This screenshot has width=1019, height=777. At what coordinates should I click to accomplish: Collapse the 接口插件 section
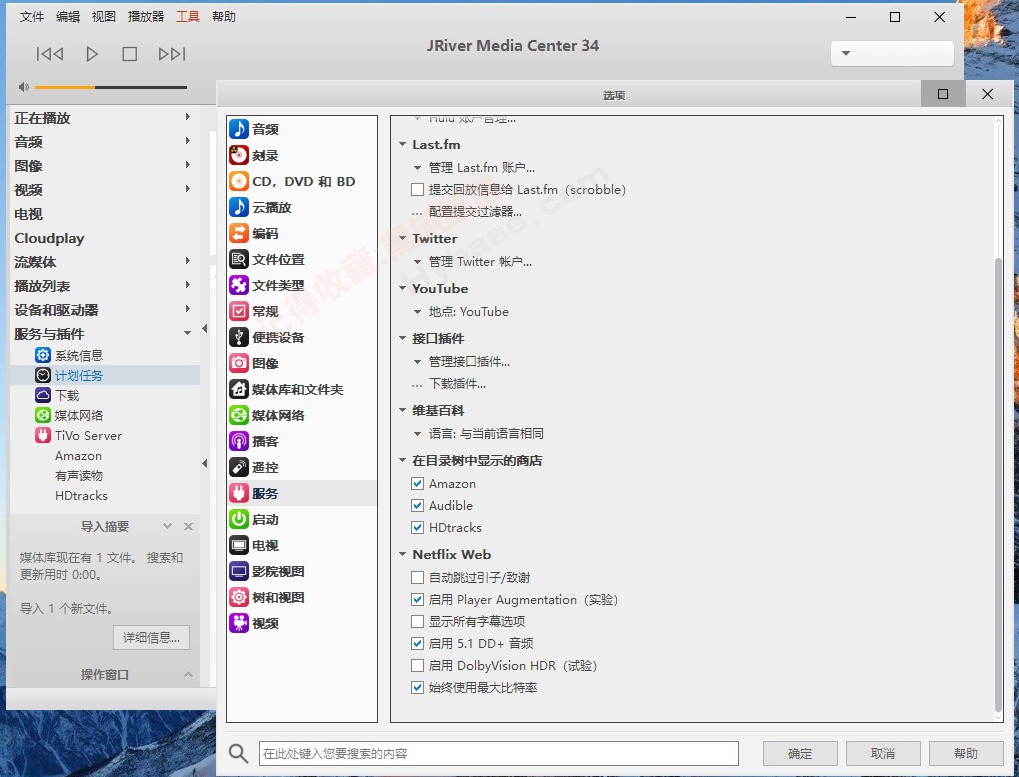click(x=402, y=338)
